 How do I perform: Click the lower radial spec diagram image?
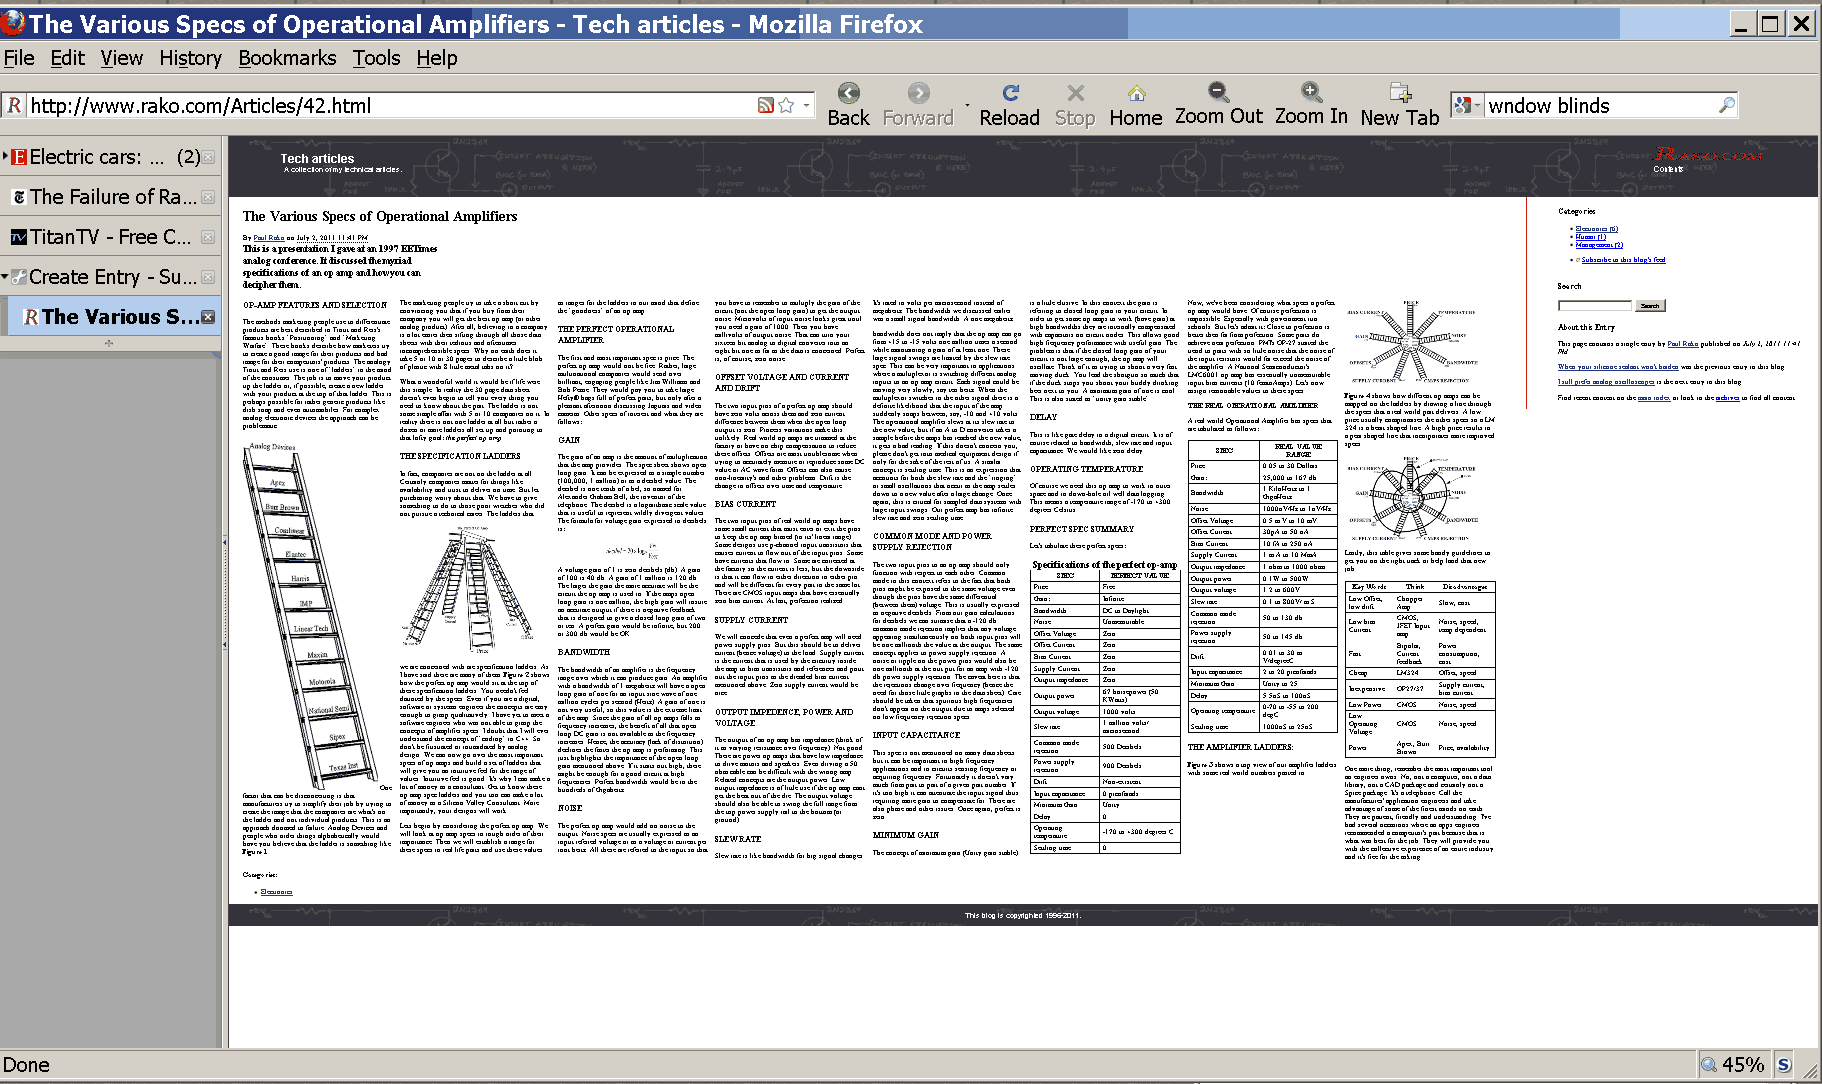coord(1411,498)
